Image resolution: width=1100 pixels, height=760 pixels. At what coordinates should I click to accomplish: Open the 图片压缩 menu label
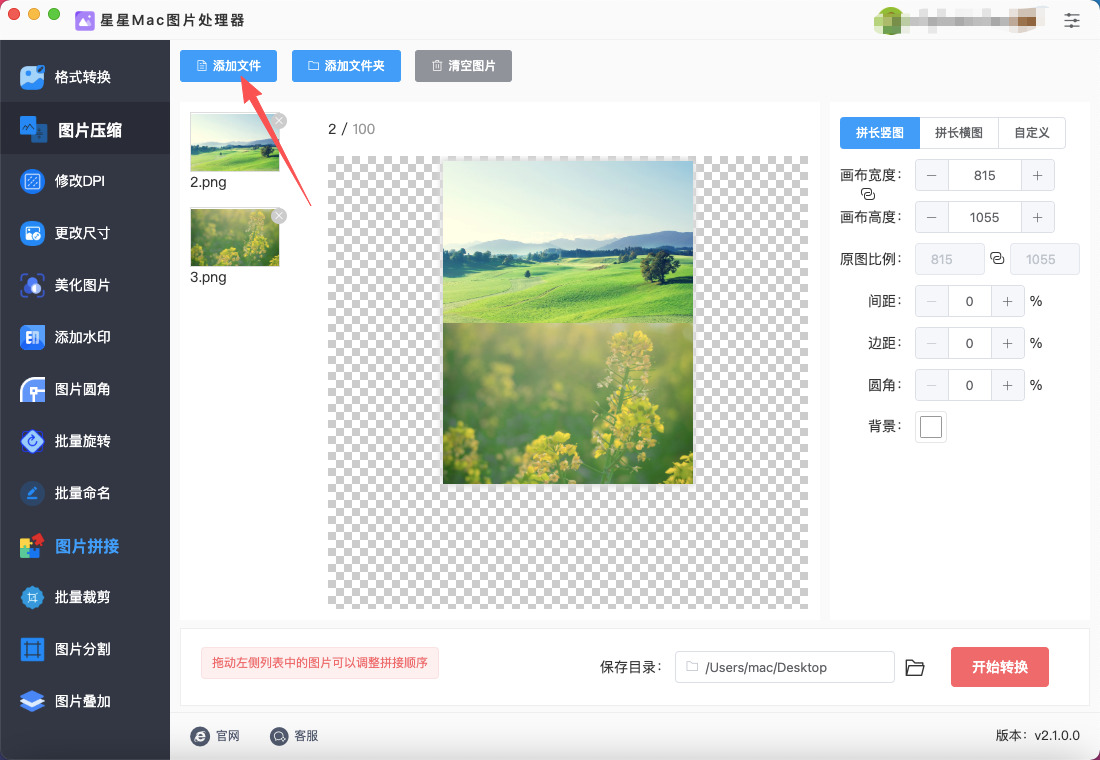coord(90,130)
